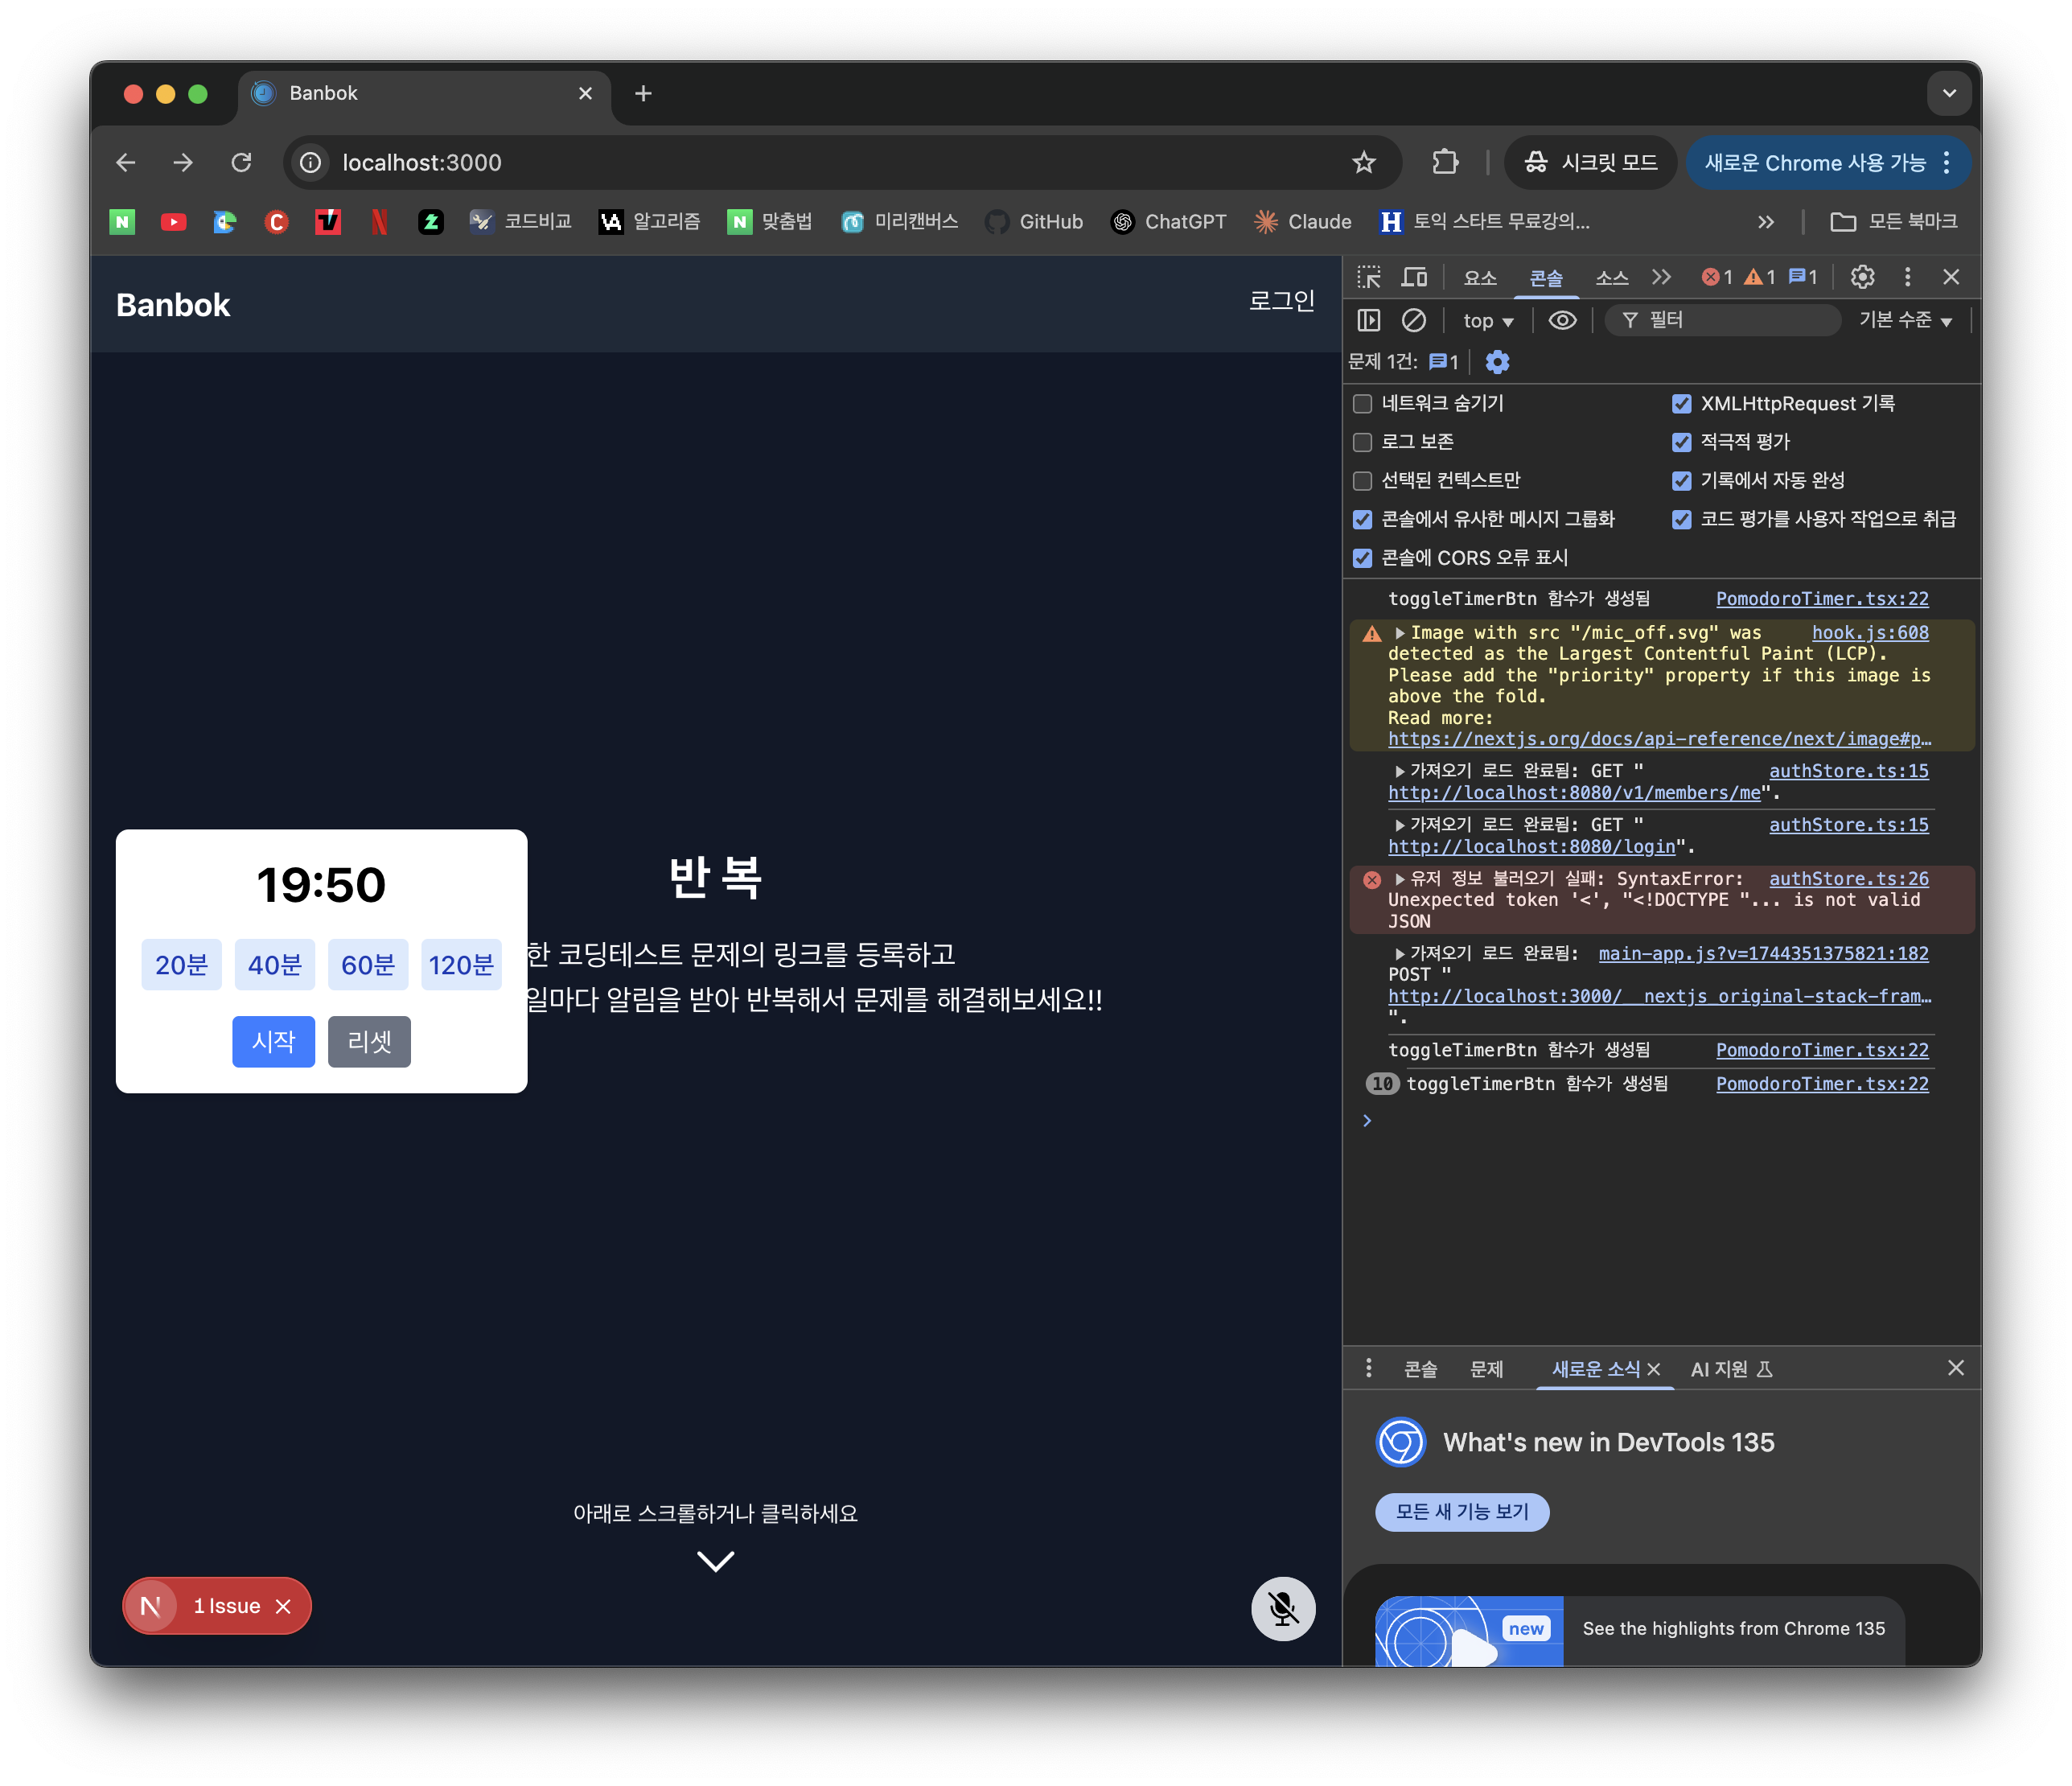Open the 기본 수준 log level dropdown
The image size is (2072, 1786).
pyautogui.click(x=1904, y=320)
